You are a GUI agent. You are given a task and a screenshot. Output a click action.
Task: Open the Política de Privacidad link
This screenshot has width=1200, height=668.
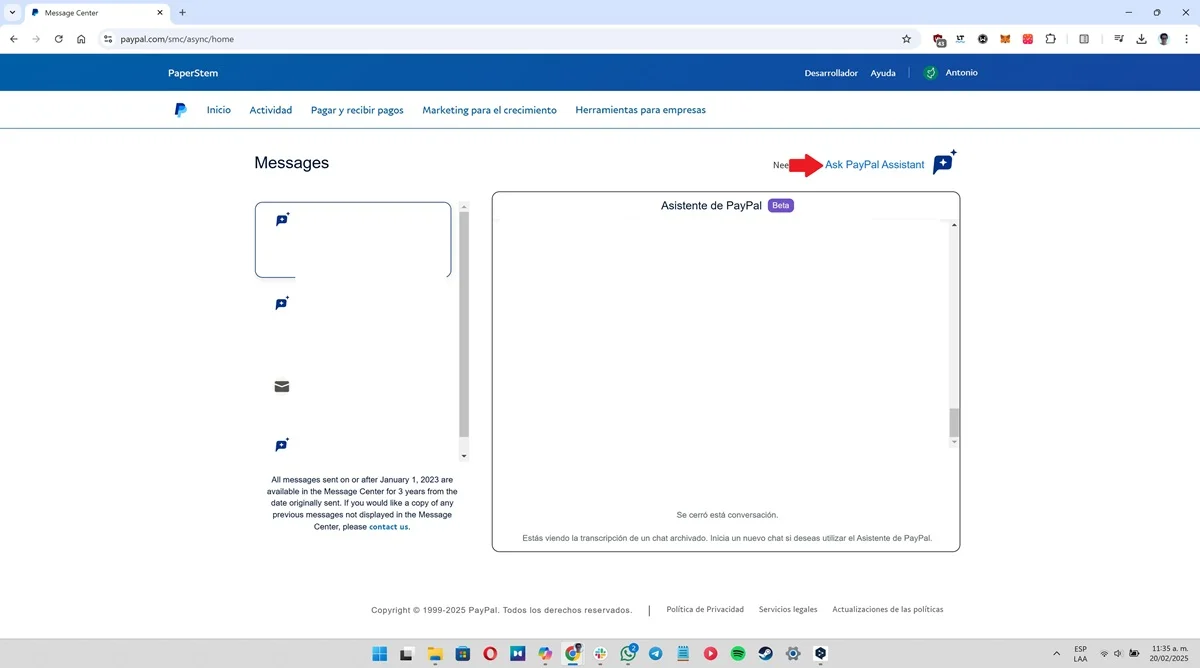coord(705,609)
